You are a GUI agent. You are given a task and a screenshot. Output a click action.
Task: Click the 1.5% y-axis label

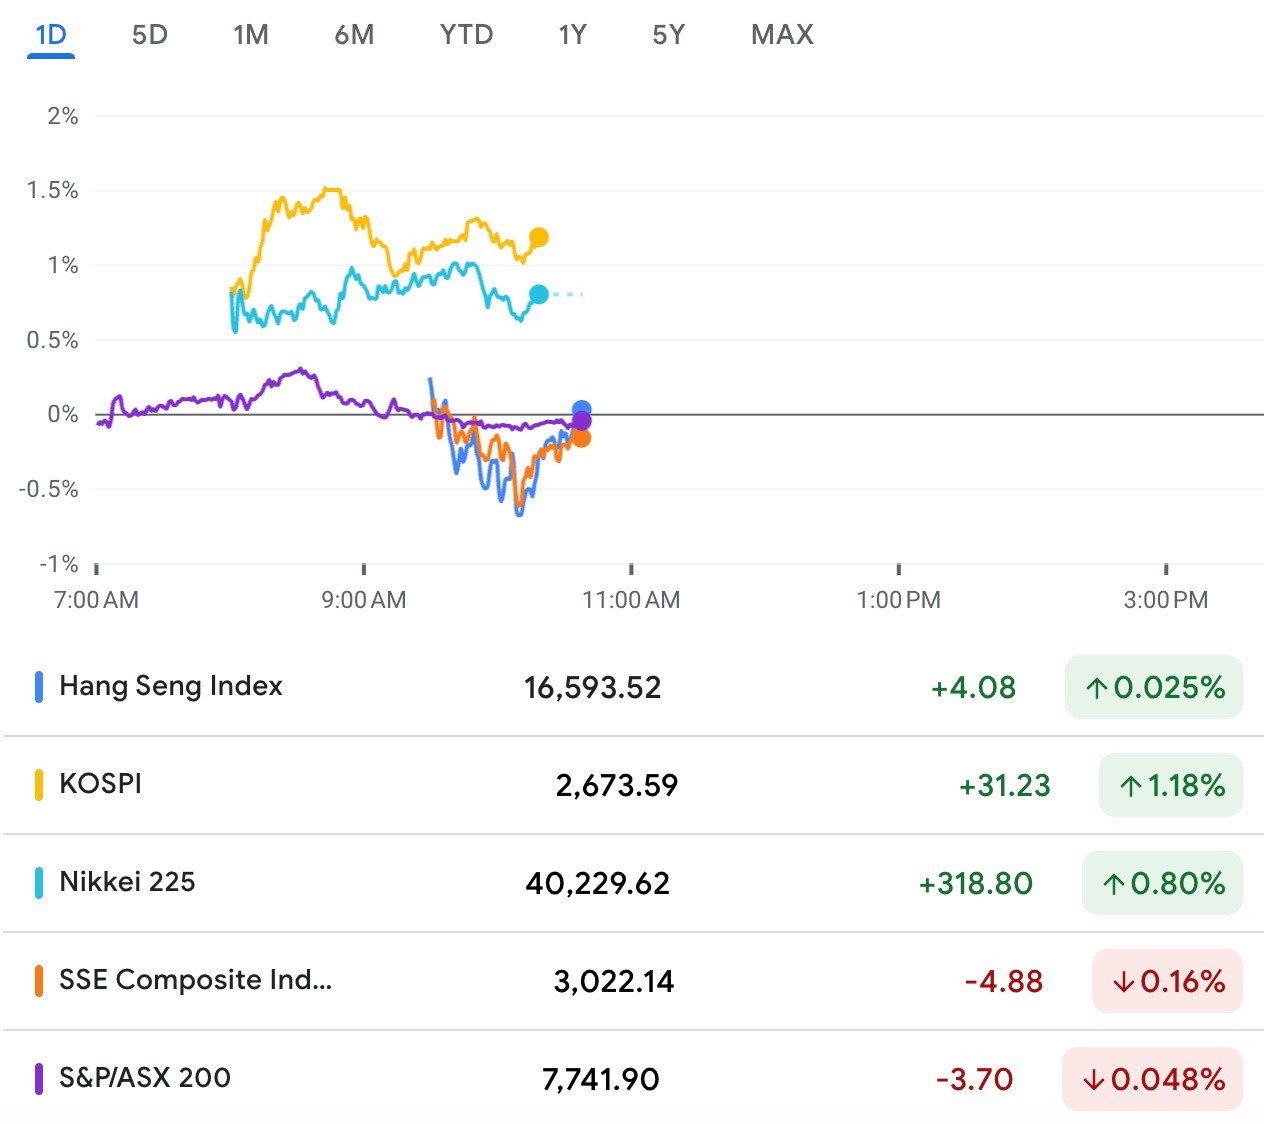(x=52, y=190)
